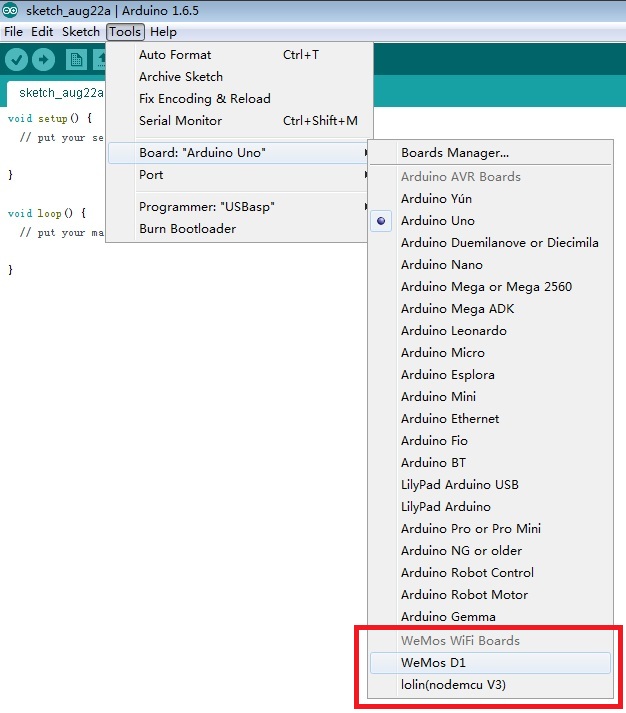Screen dimensions: 626x713
Task: Expand the Board: "Arduino Uno" submenu
Action: pyautogui.click(x=238, y=153)
